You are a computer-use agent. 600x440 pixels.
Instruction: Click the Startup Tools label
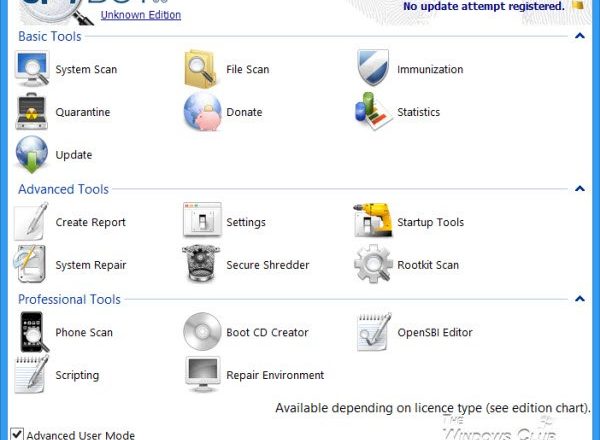pos(430,222)
